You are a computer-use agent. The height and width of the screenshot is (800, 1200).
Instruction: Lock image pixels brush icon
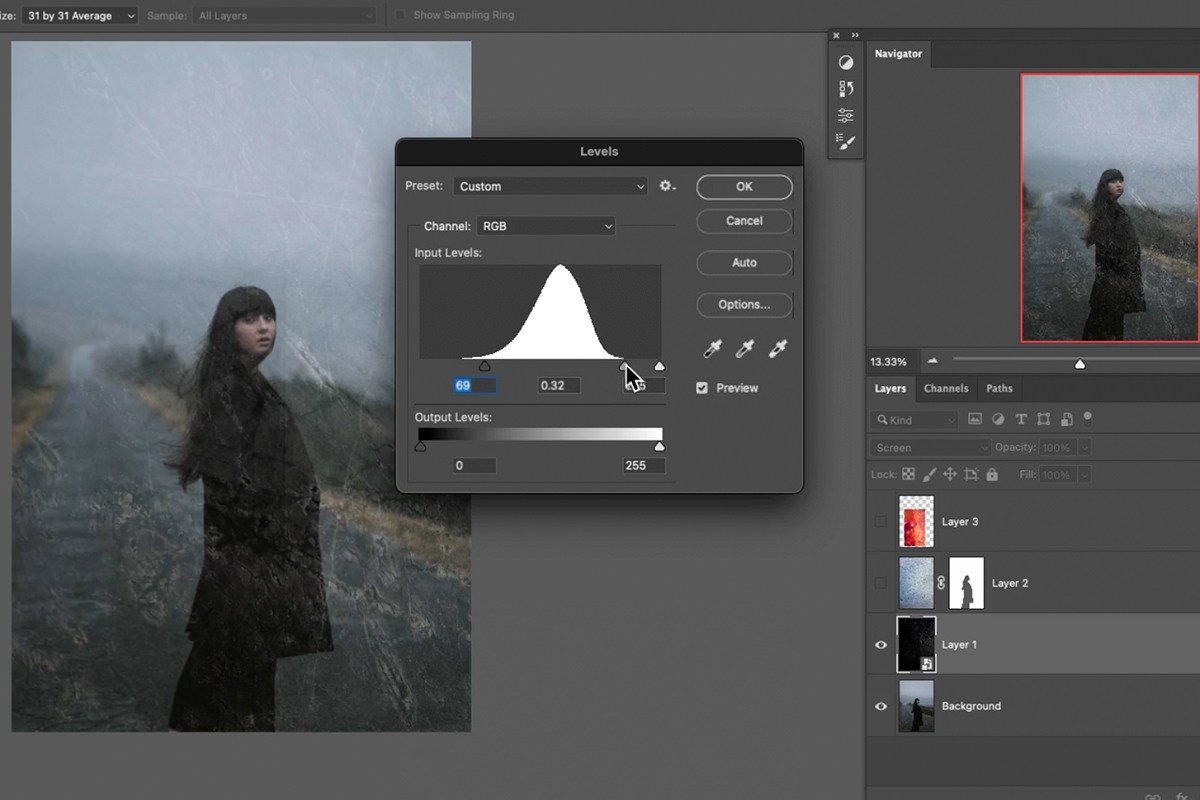pos(929,475)
